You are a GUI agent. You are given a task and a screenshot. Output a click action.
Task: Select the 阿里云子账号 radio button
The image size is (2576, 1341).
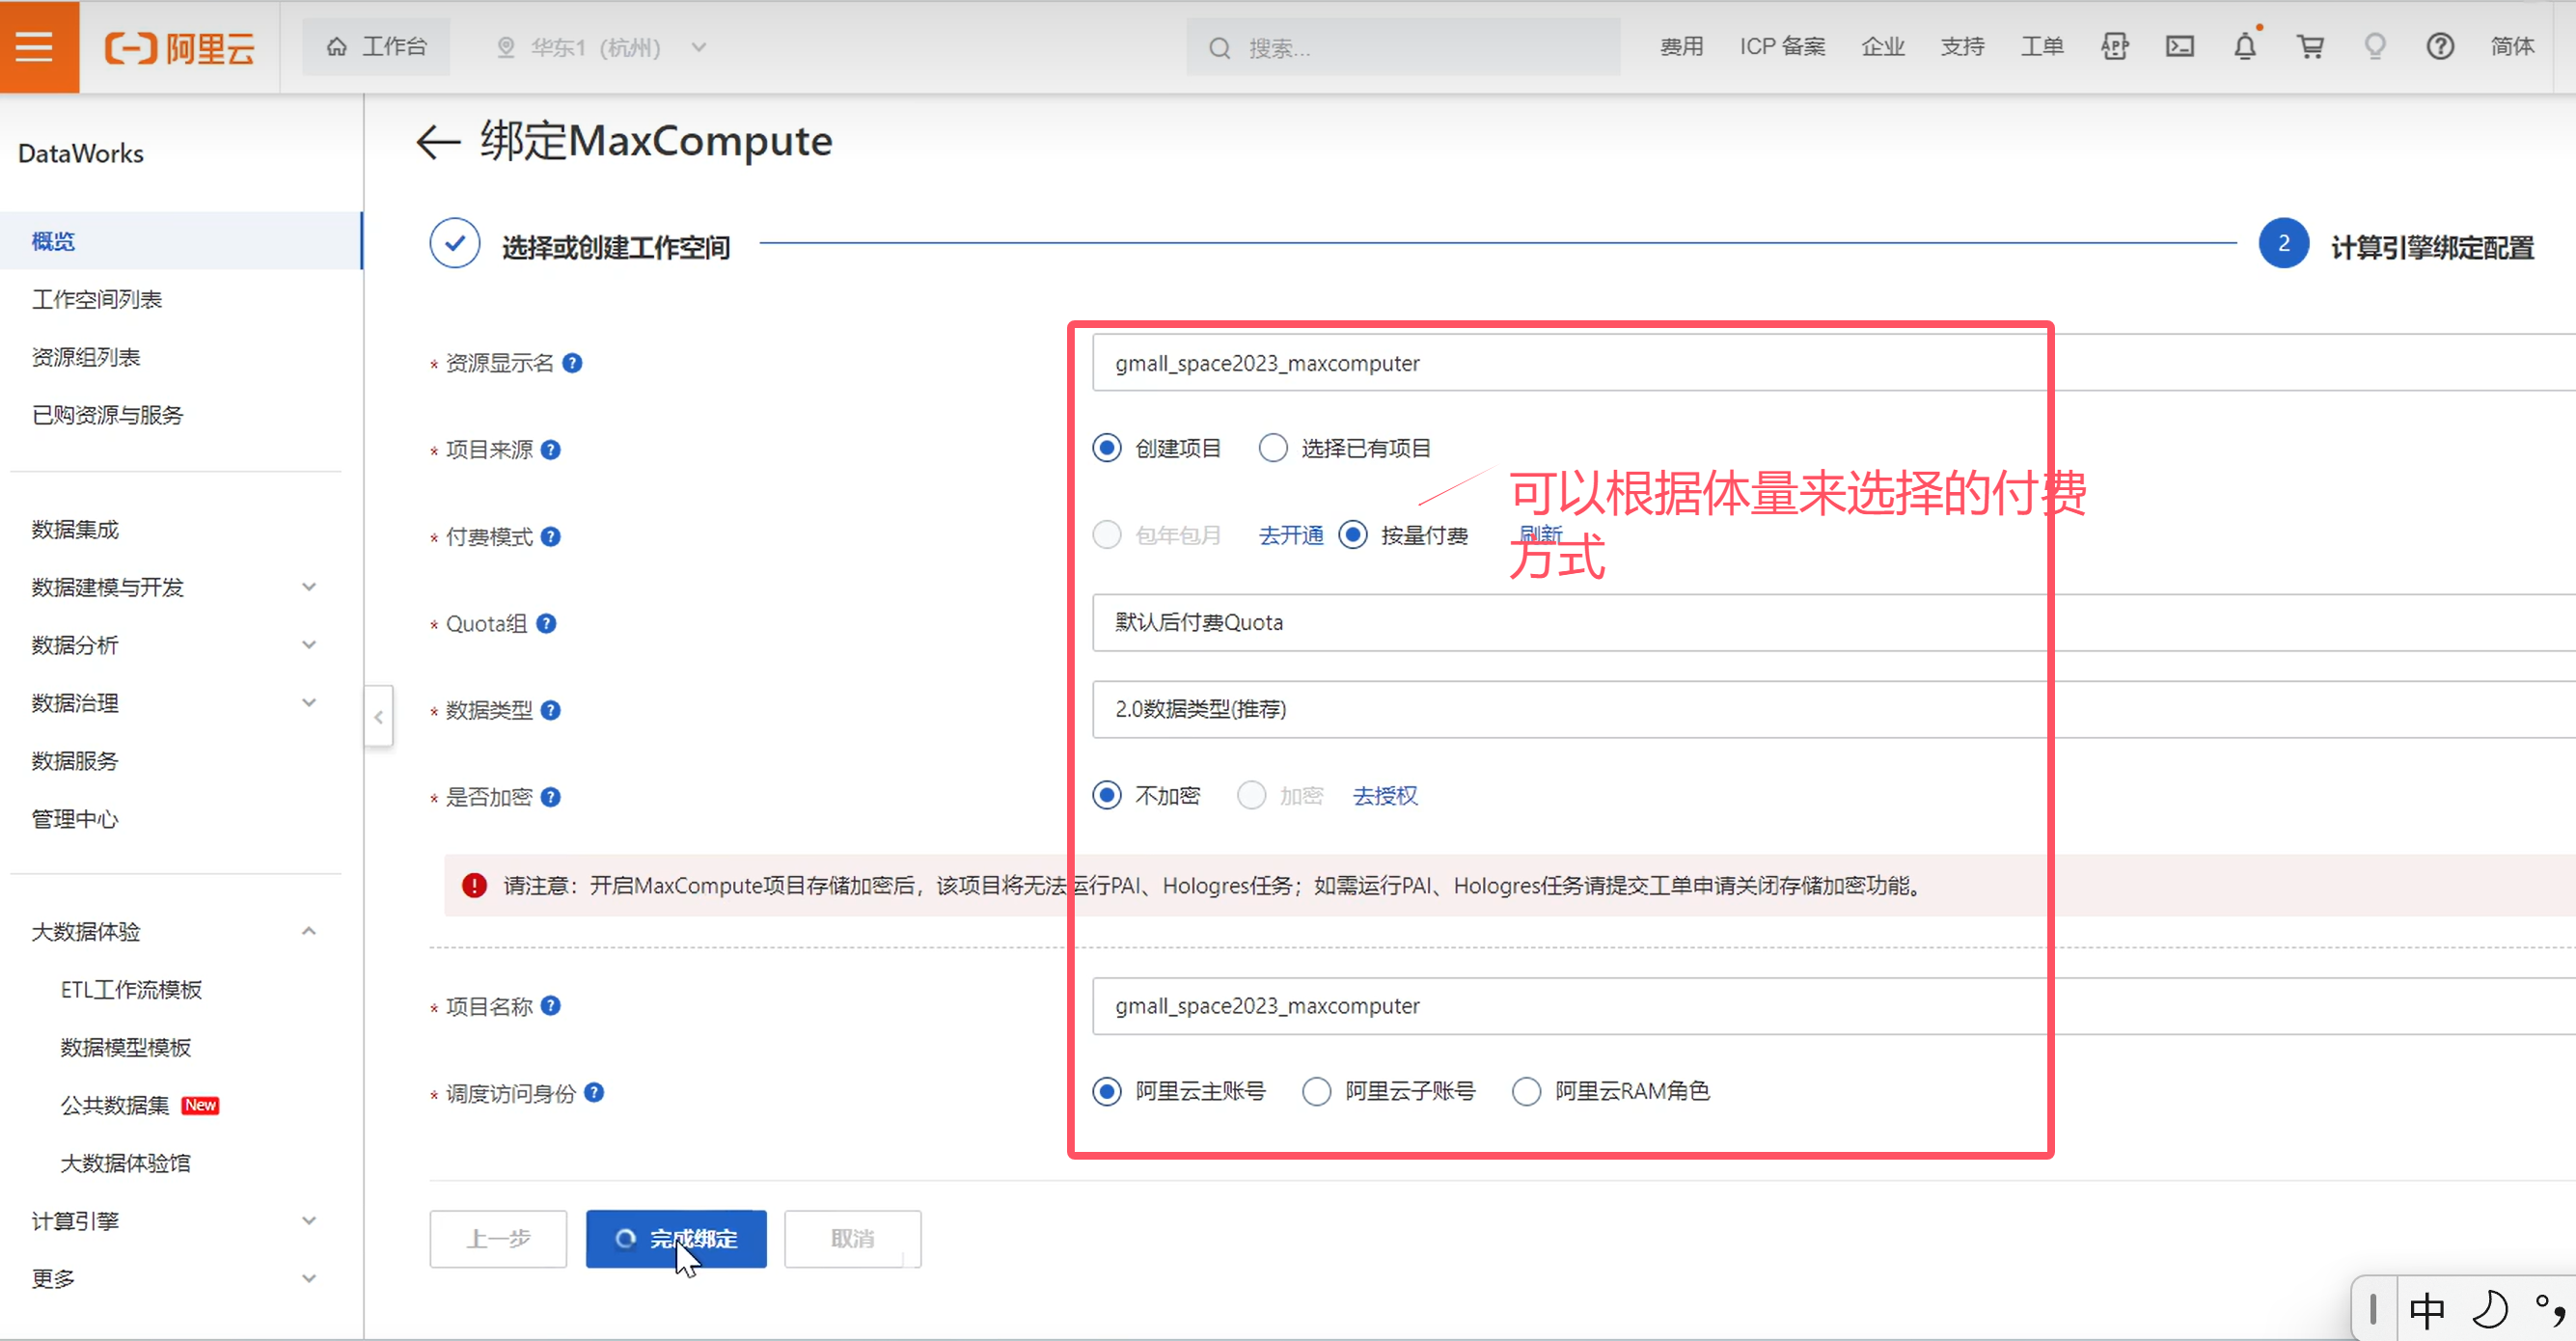coord(1317,1091)
